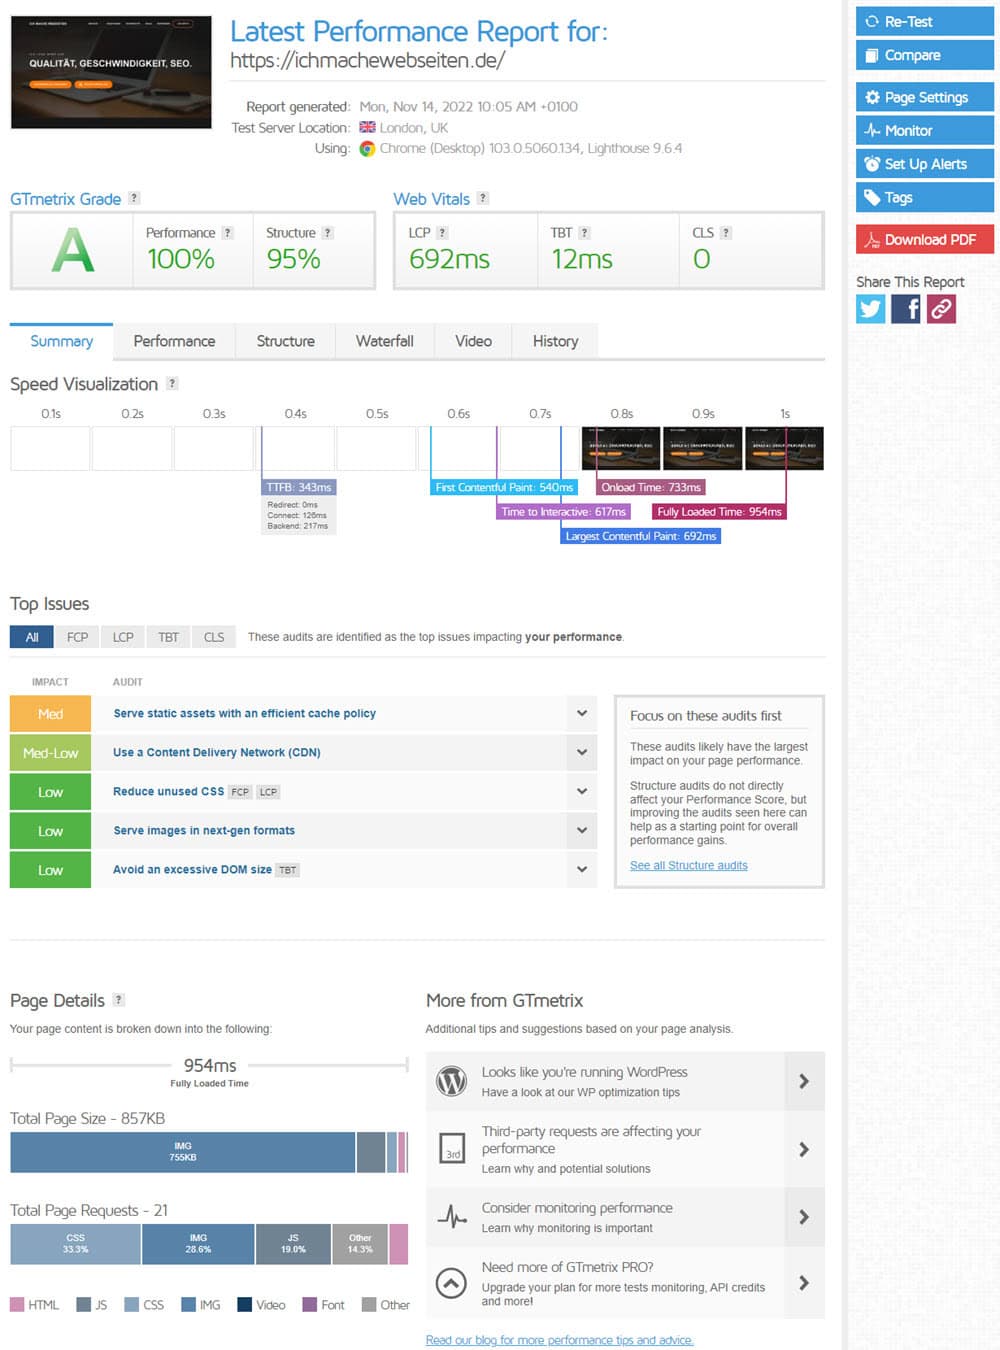Copy report link icon
Screen dimensions: 1000x1350
pyautogui.click(x=941, y=309)
